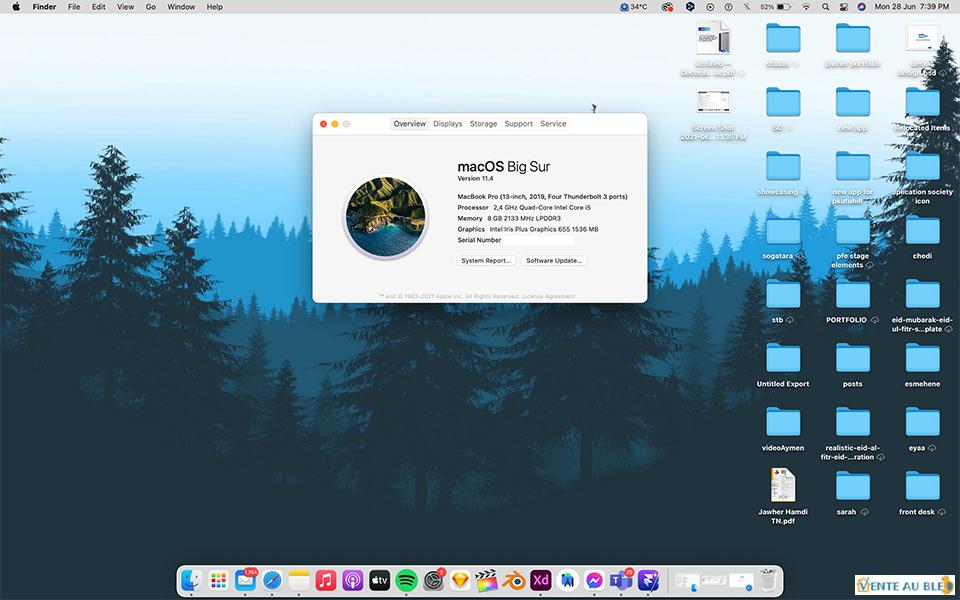Image resolution: width=960 pixels, height=600 pixels.
Task: Click the 34°C temperature menu bar item
Action: [x=634, y=7]
